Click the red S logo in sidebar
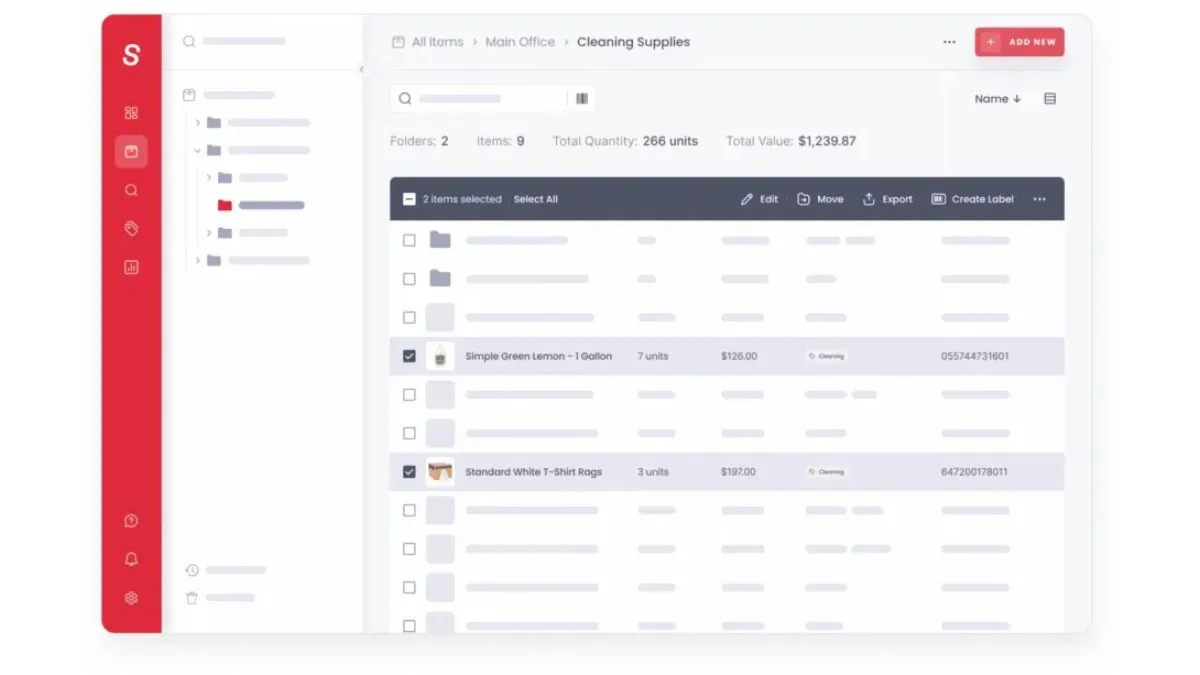The height and width of the screenshot is (675, 1200). pos(131,55)
